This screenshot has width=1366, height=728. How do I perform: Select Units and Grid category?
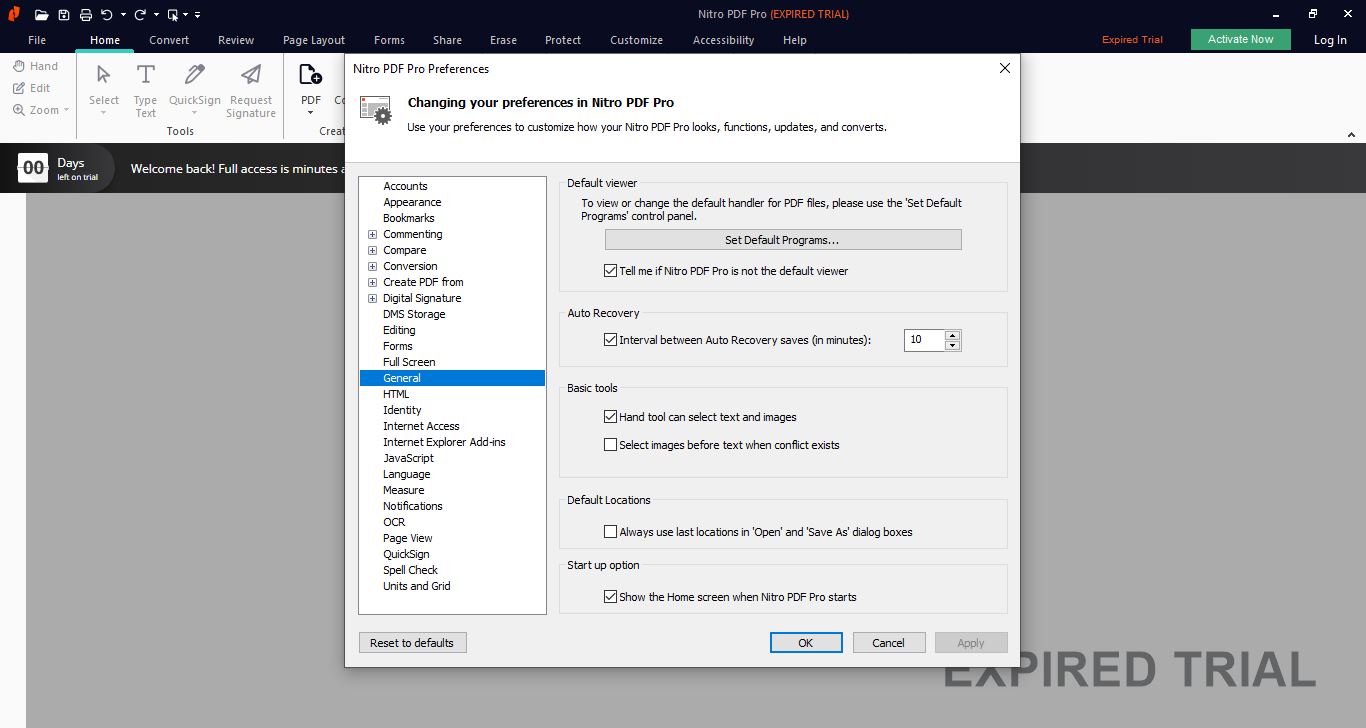point(417,586)
